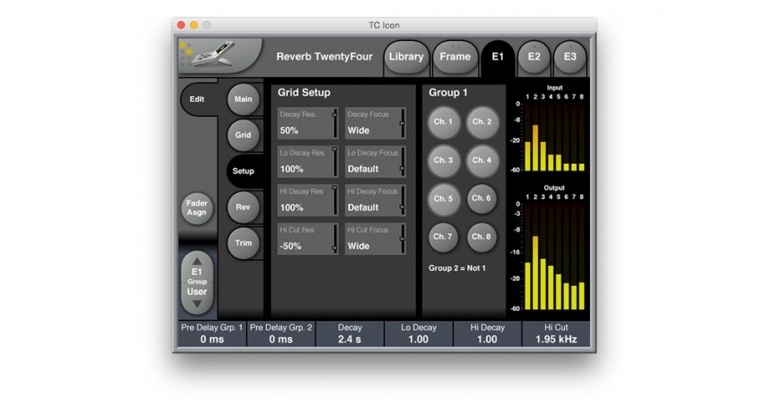Click the Output level meter
Viewport: 770px width, 418px height.
[x=550, y=248]
